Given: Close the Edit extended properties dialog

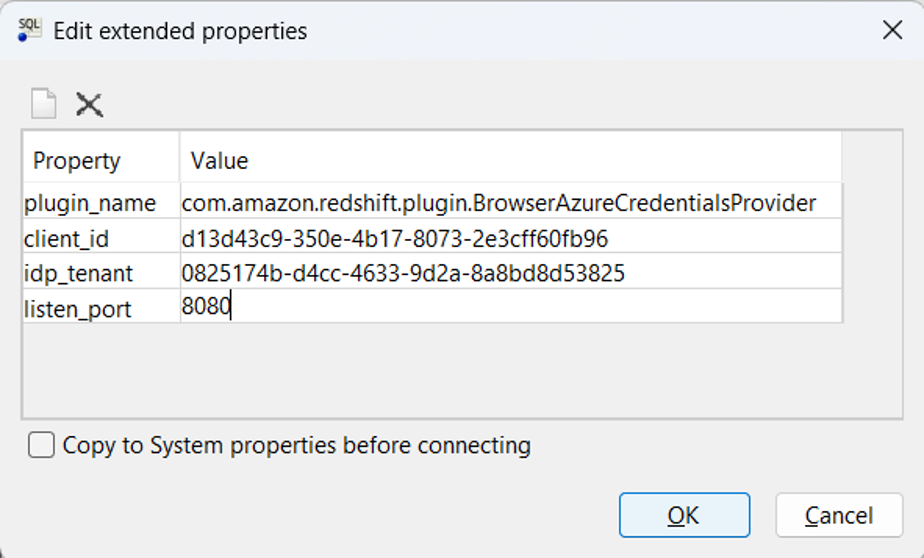Looking at the screenshot, I should pos(892,30).
